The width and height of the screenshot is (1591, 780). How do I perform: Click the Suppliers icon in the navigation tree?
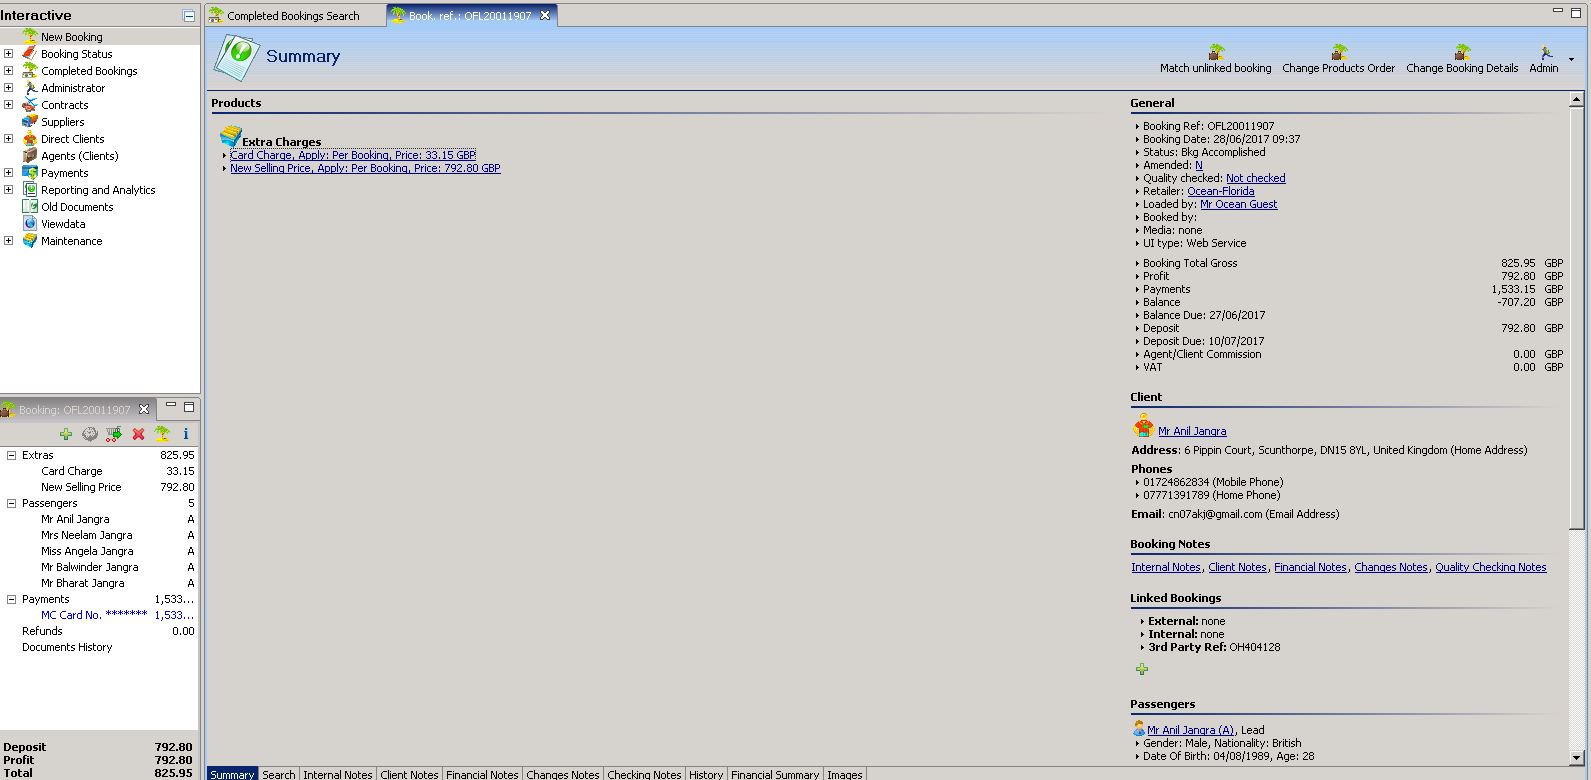tap(30, 122)
